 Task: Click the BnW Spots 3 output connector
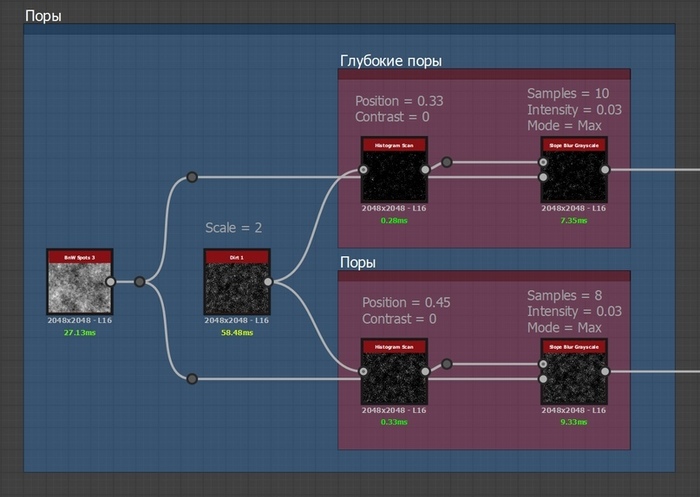coord(110,282)
